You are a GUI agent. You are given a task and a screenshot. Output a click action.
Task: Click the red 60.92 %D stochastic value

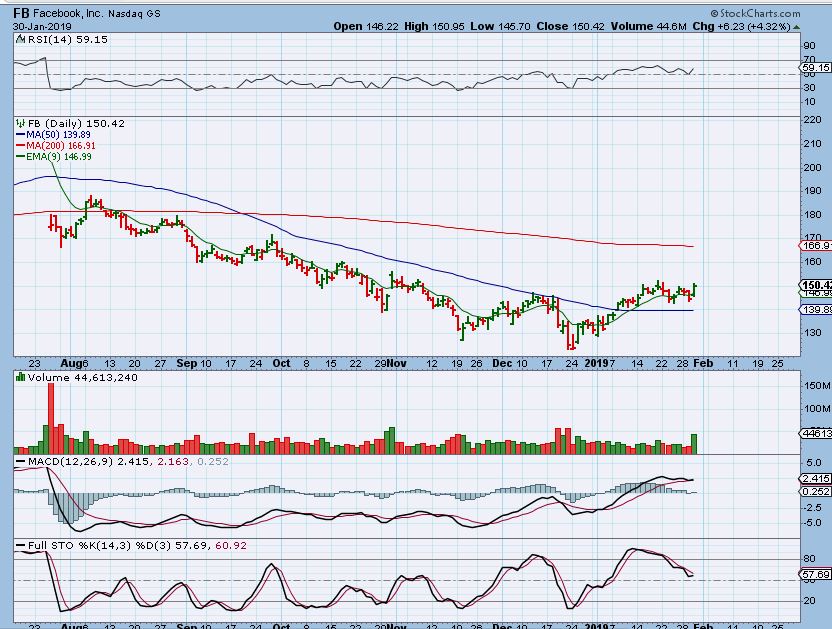point(231,546)
